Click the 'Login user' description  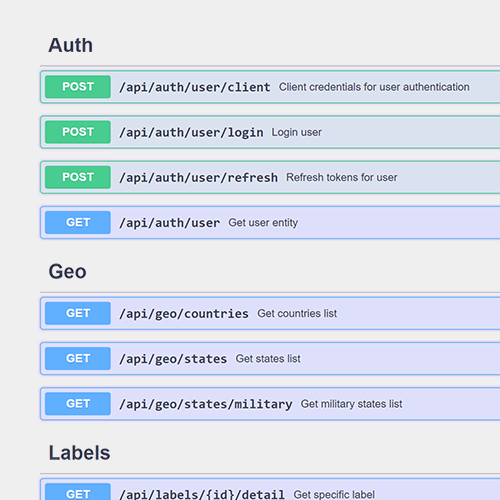tap(297, 132)
